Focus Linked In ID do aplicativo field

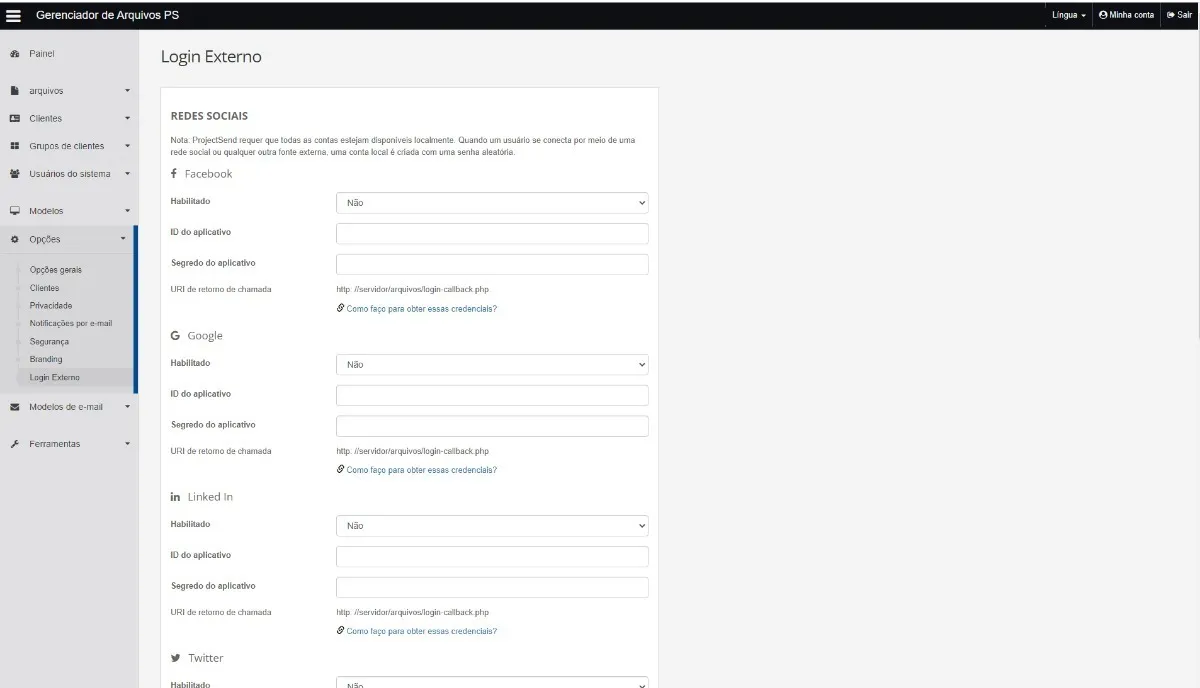click(492, 557)
